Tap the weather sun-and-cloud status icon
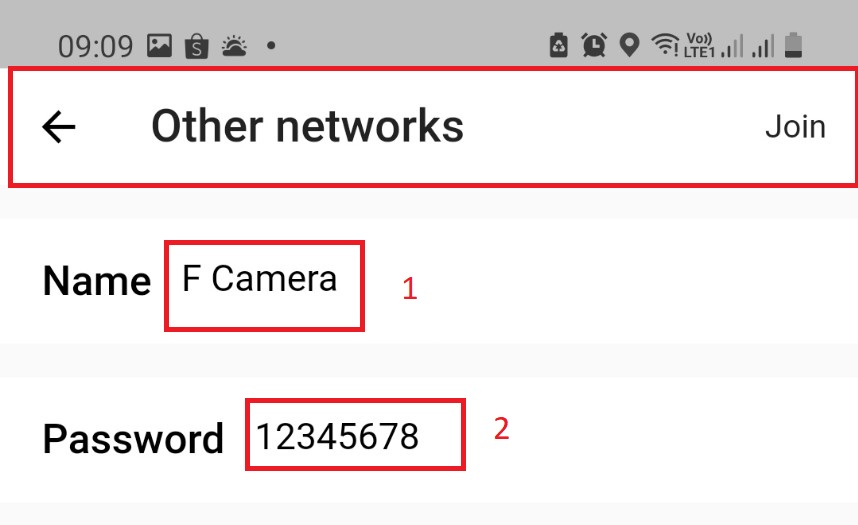This screenshot has width=858, height=525. point(234,46)
